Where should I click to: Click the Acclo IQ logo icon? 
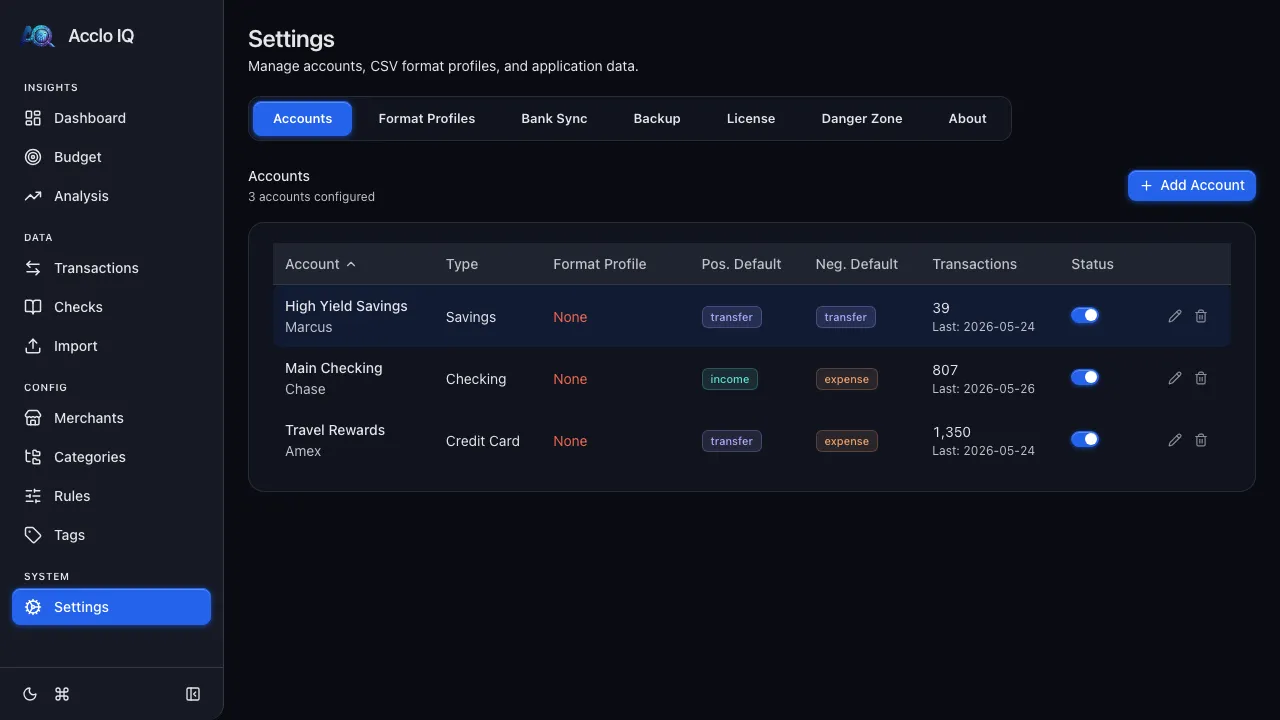(38, 36)
